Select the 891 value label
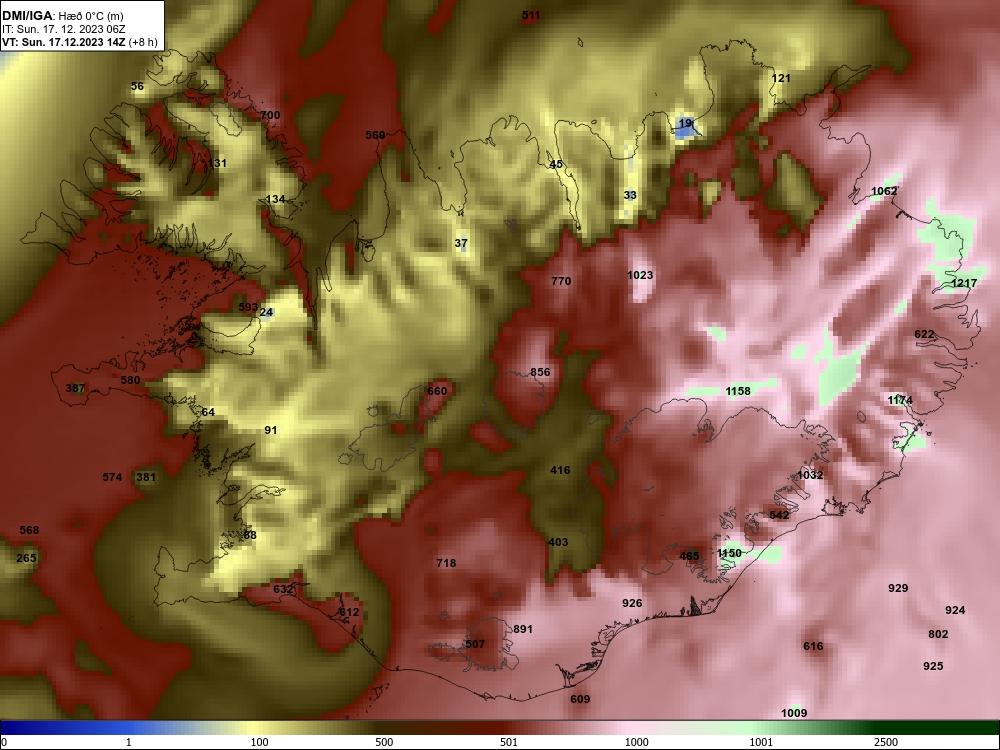 pyautogui.click(x=523, y=629)
